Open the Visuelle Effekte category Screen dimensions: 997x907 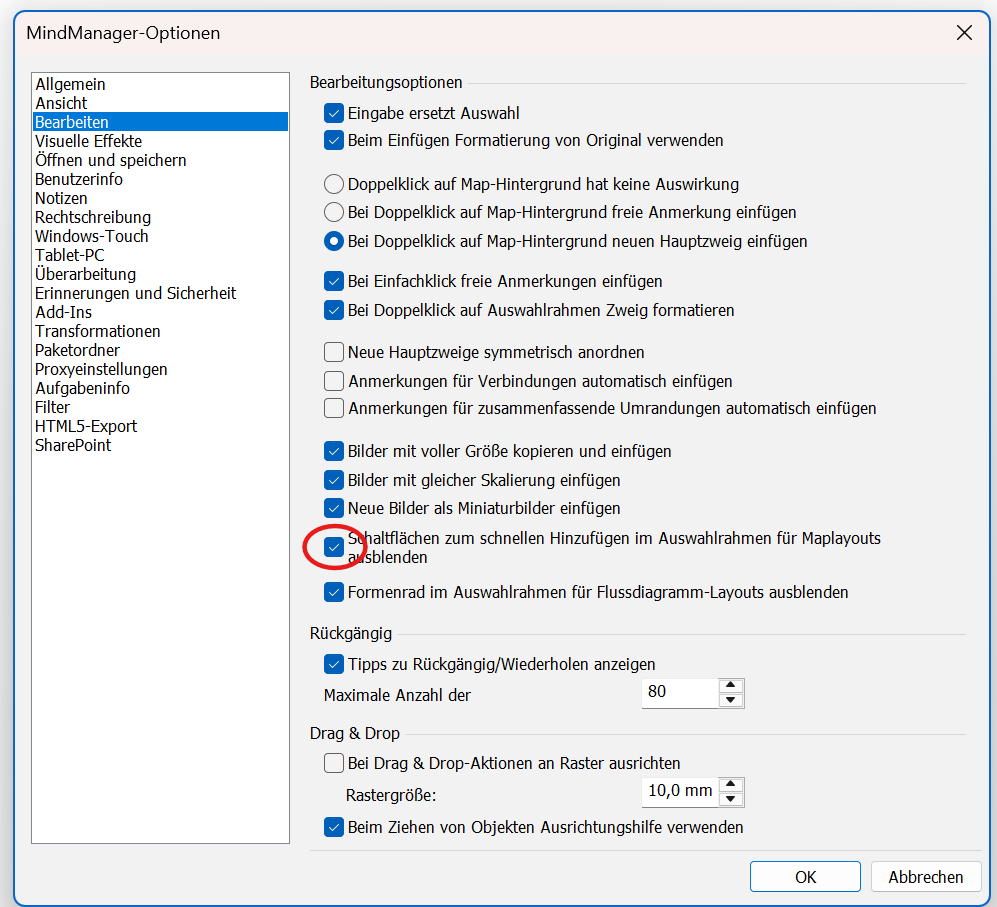[x=88, y=141]
